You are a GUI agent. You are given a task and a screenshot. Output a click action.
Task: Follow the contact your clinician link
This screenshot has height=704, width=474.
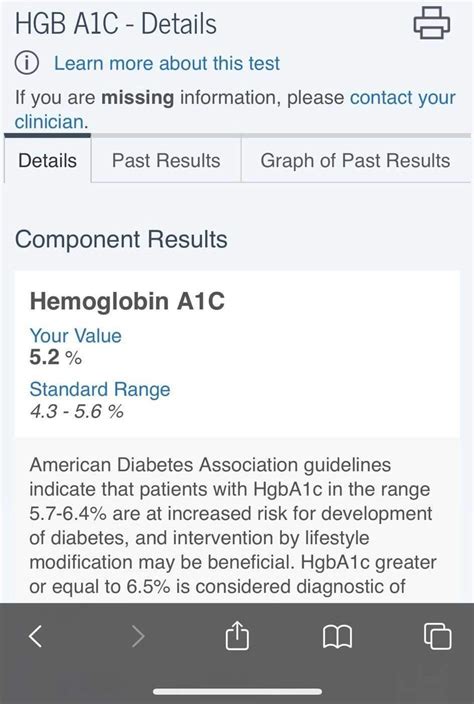235,110
